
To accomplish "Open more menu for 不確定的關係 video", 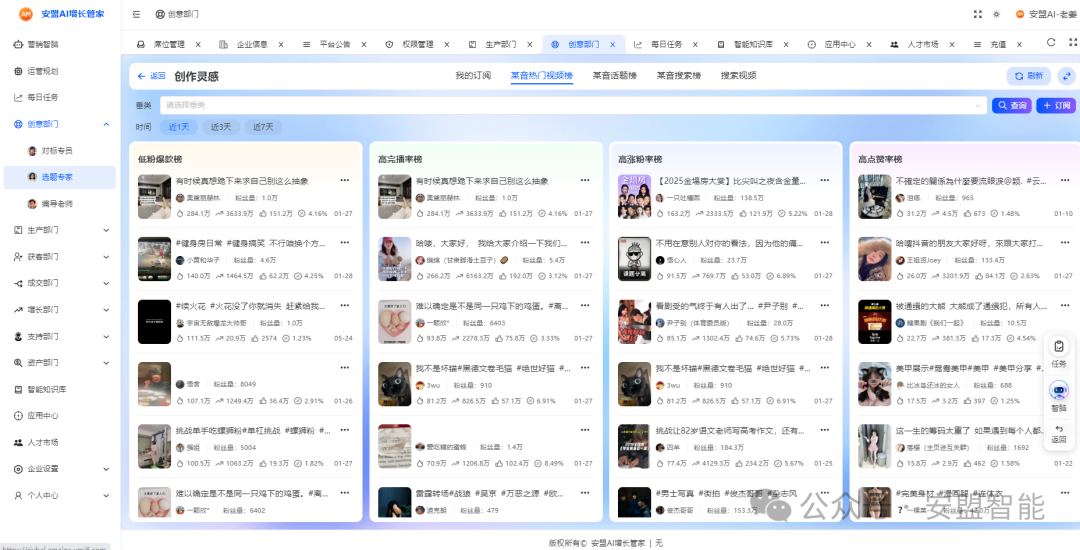I will (x=1065, y=180).
